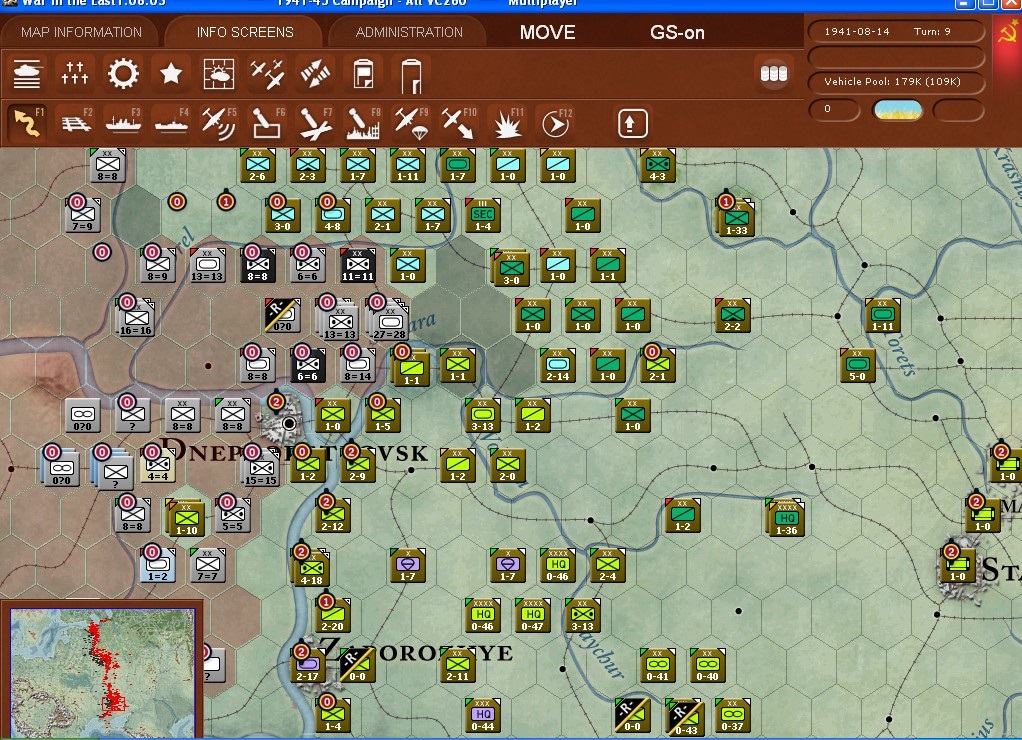
Task: Click the wheat field weather indicator
Action: point(897,110)
